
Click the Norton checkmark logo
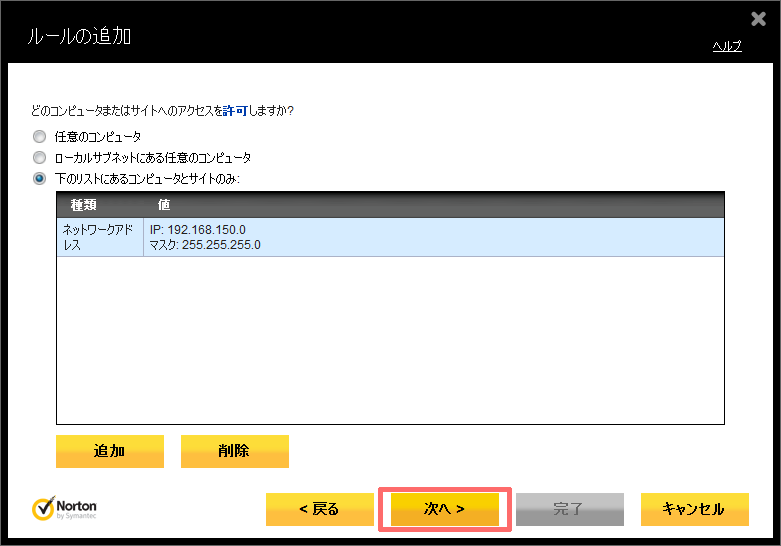point(43,507)
